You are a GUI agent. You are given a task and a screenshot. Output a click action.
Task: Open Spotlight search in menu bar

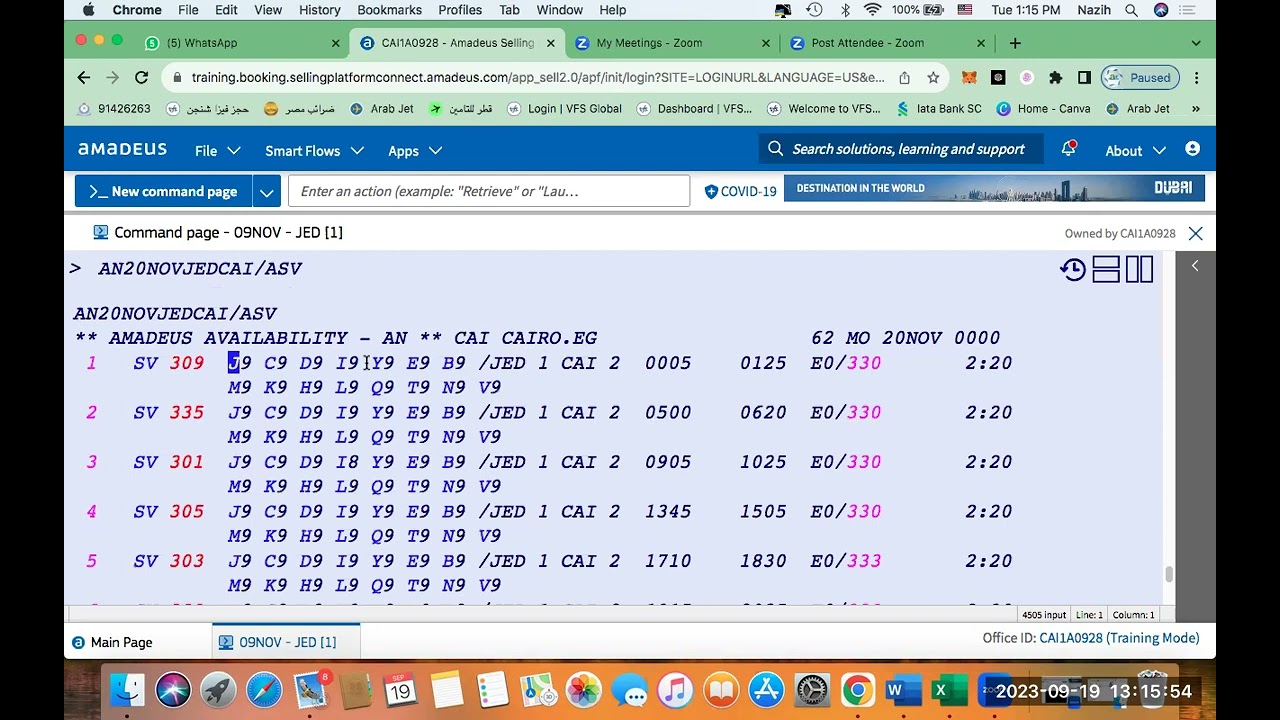(1132, 10)
